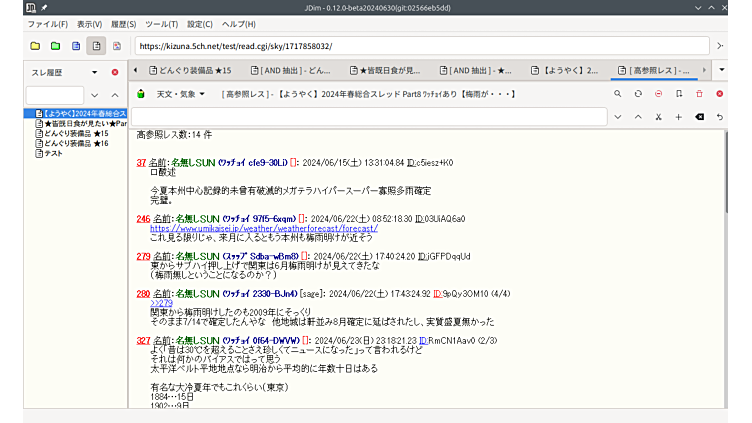This screenshot has width=752, height=423.
Task: Open the 履歴(S) menu
Action: point(125,23)
